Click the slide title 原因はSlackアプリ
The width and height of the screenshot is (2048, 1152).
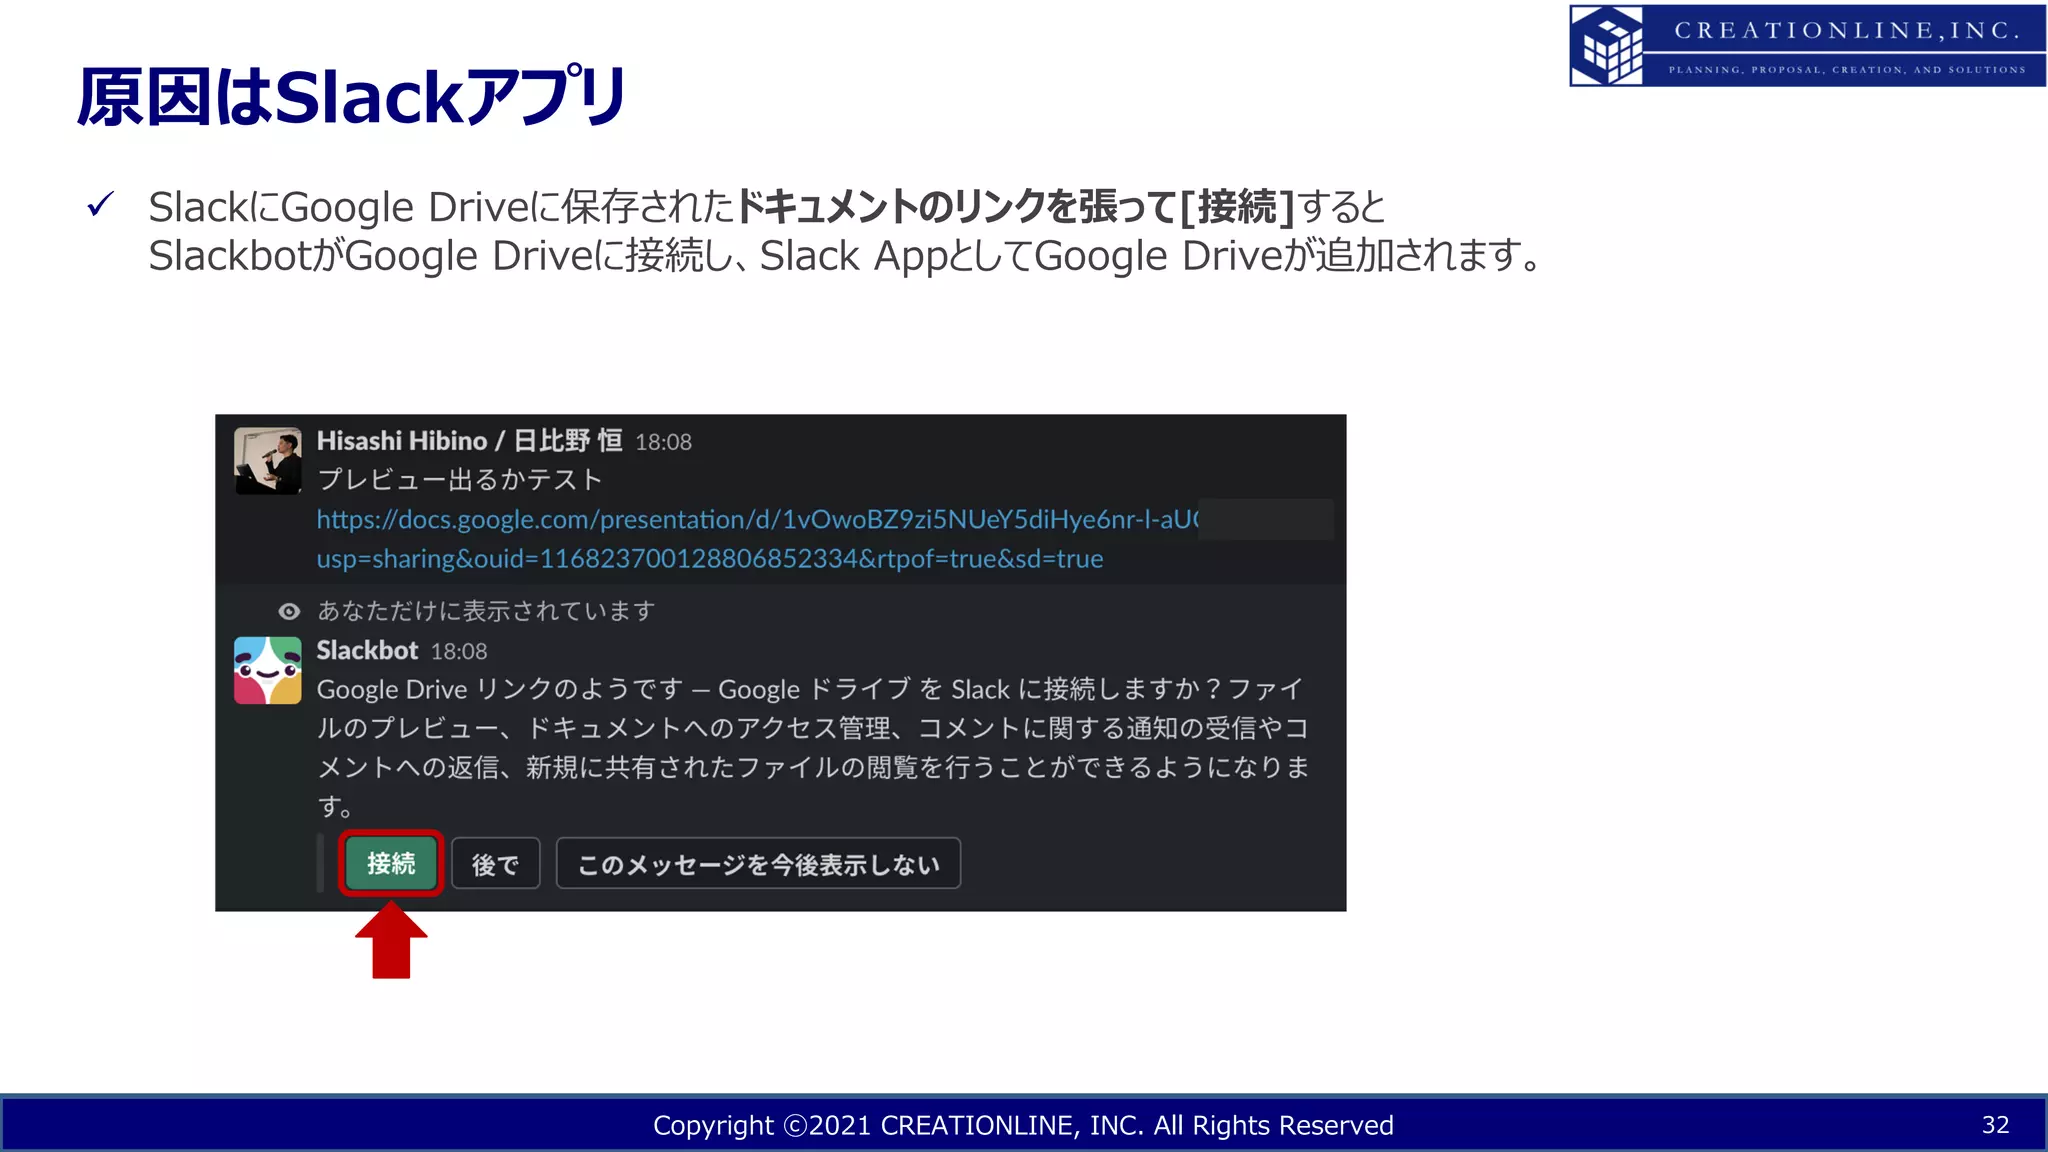click(352, 97)
